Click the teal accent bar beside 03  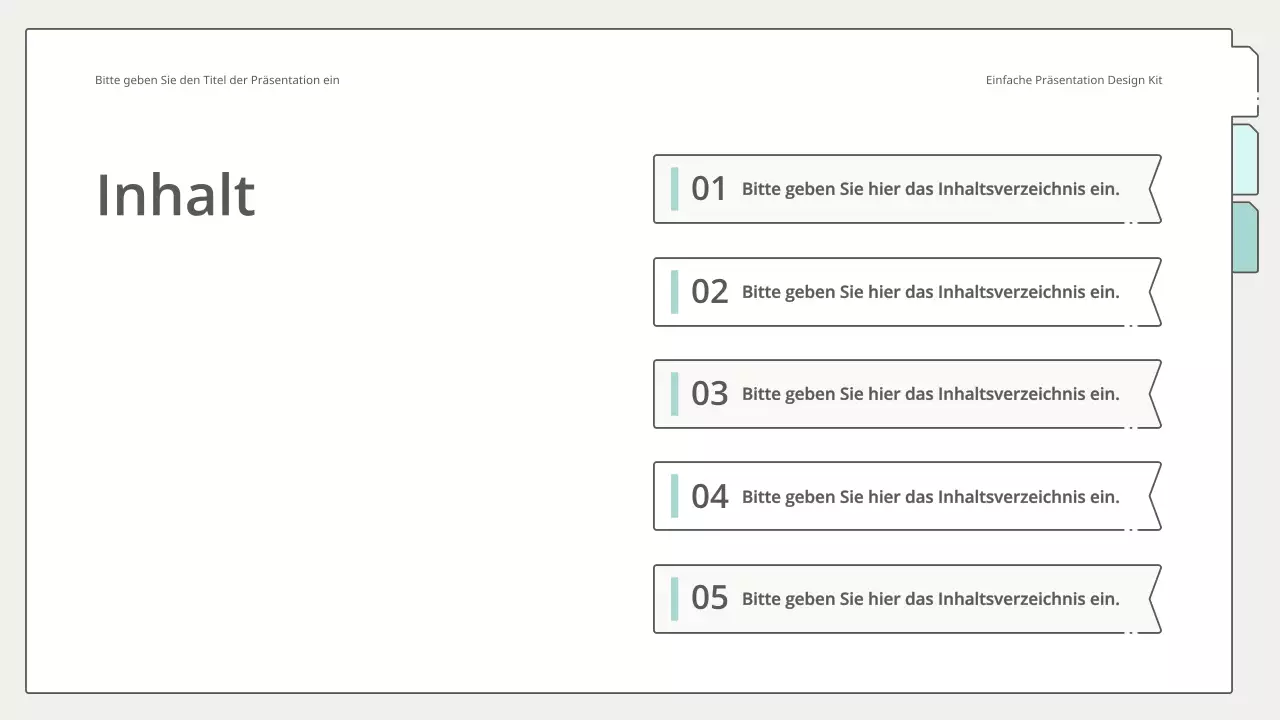click(x=674, y=394)
